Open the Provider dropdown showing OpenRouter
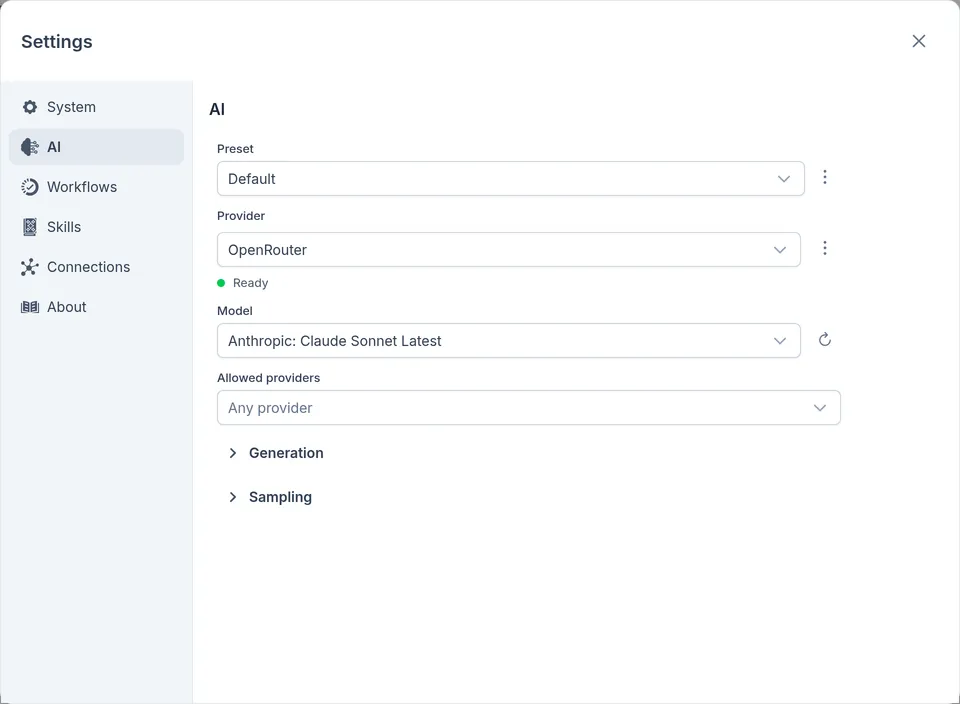 (x=509, y=250)
